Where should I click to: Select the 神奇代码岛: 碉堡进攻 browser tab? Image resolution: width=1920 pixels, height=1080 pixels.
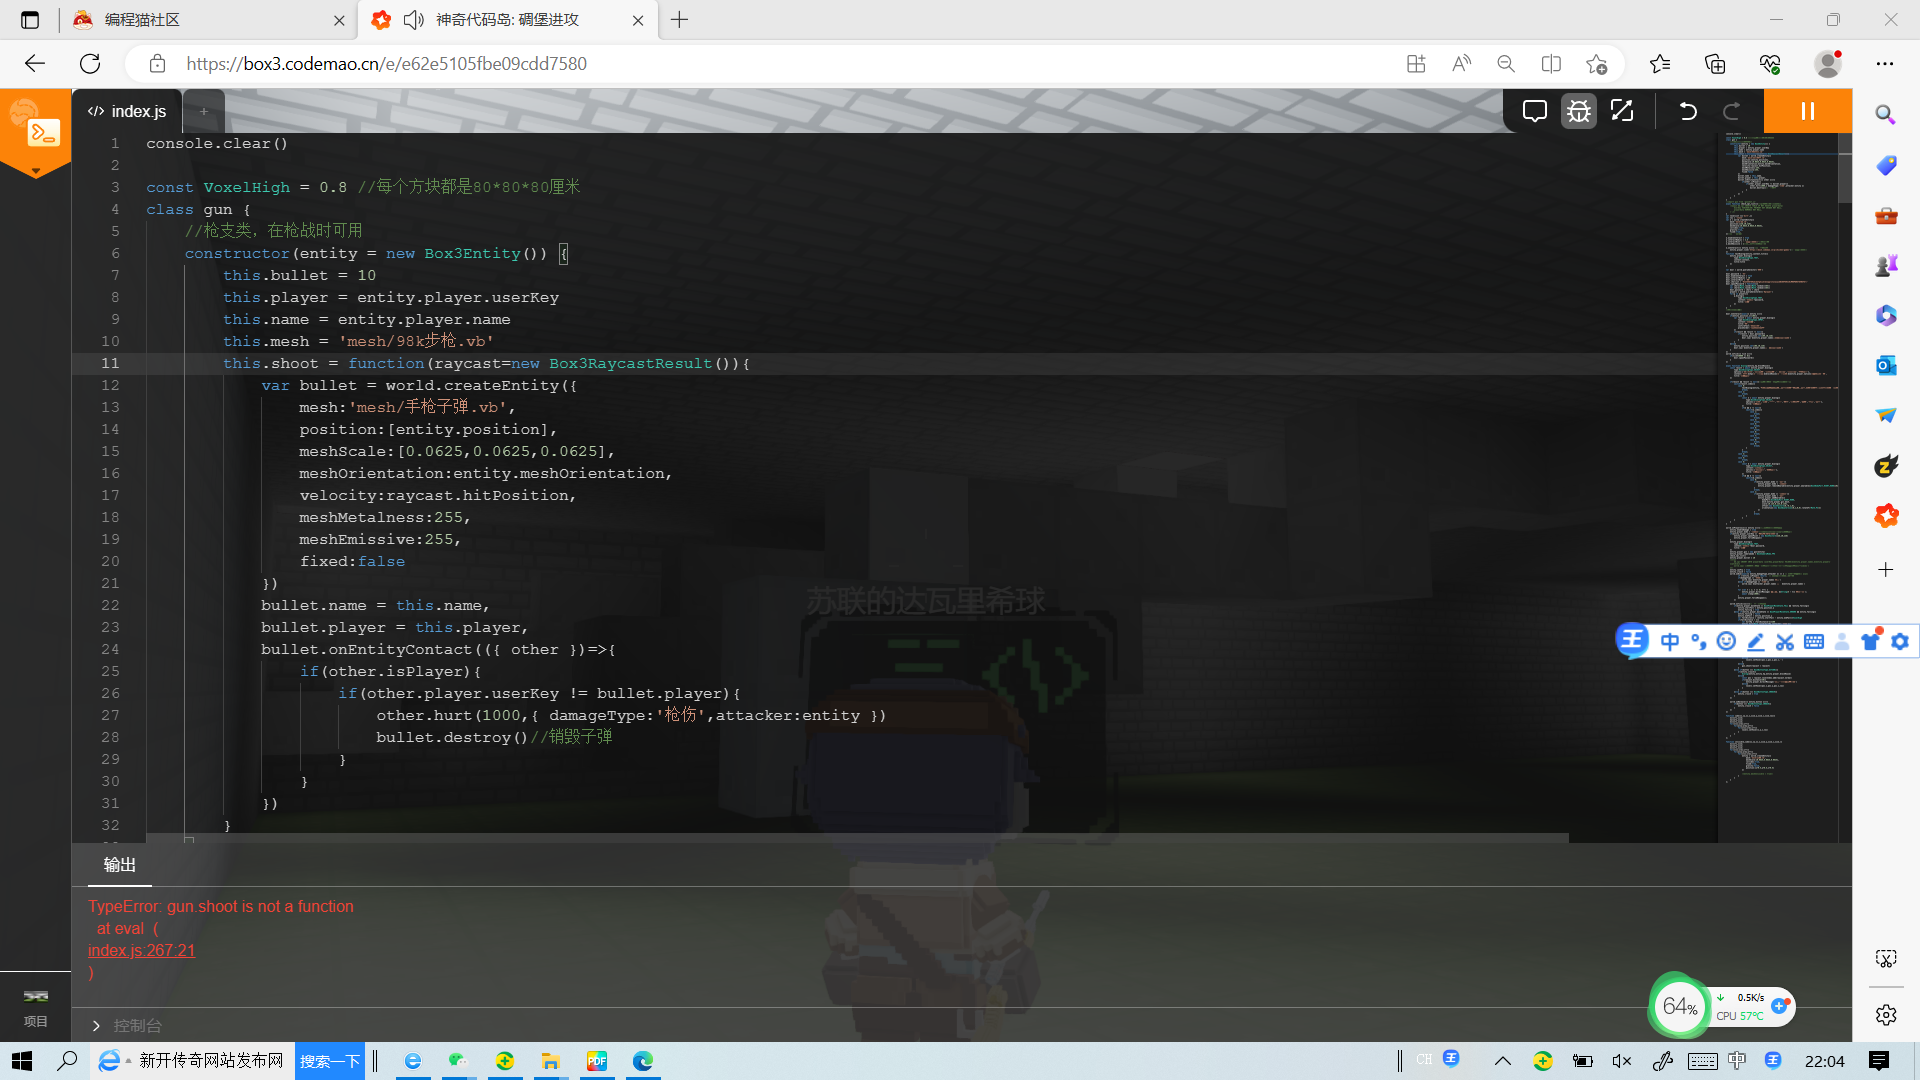(508, 20)
